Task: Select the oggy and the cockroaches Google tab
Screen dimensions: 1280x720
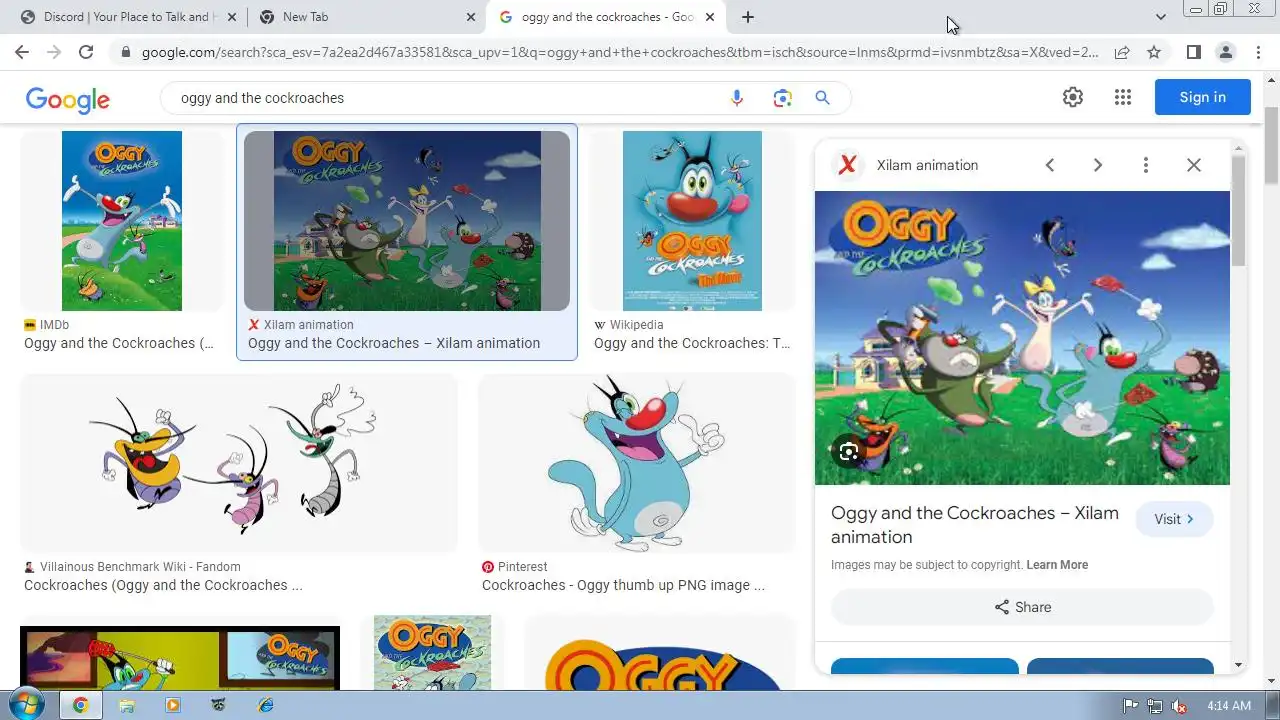Action: (607, 17)
